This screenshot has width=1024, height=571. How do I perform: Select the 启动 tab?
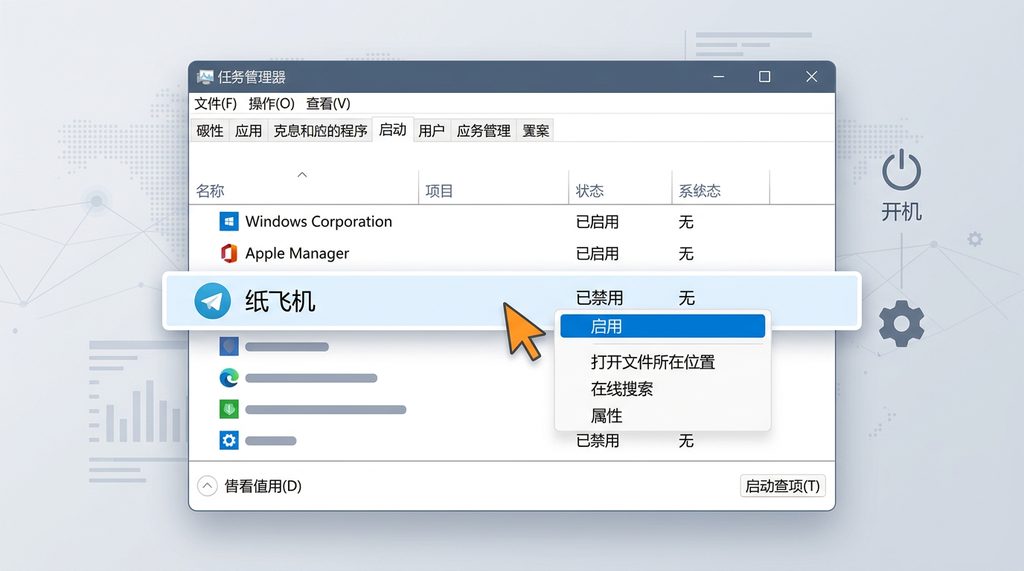pyautogui.click(x=392, y=130)
